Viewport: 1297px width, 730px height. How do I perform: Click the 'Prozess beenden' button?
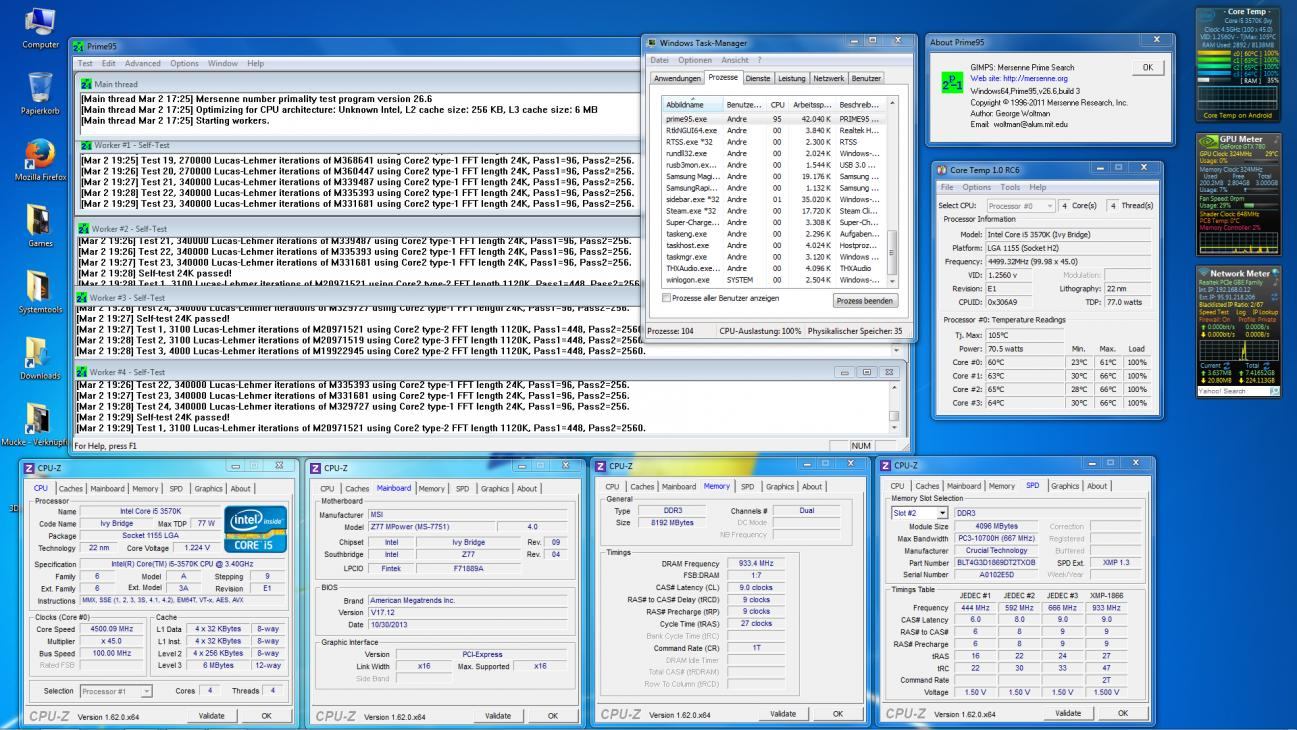click(865, 300)
